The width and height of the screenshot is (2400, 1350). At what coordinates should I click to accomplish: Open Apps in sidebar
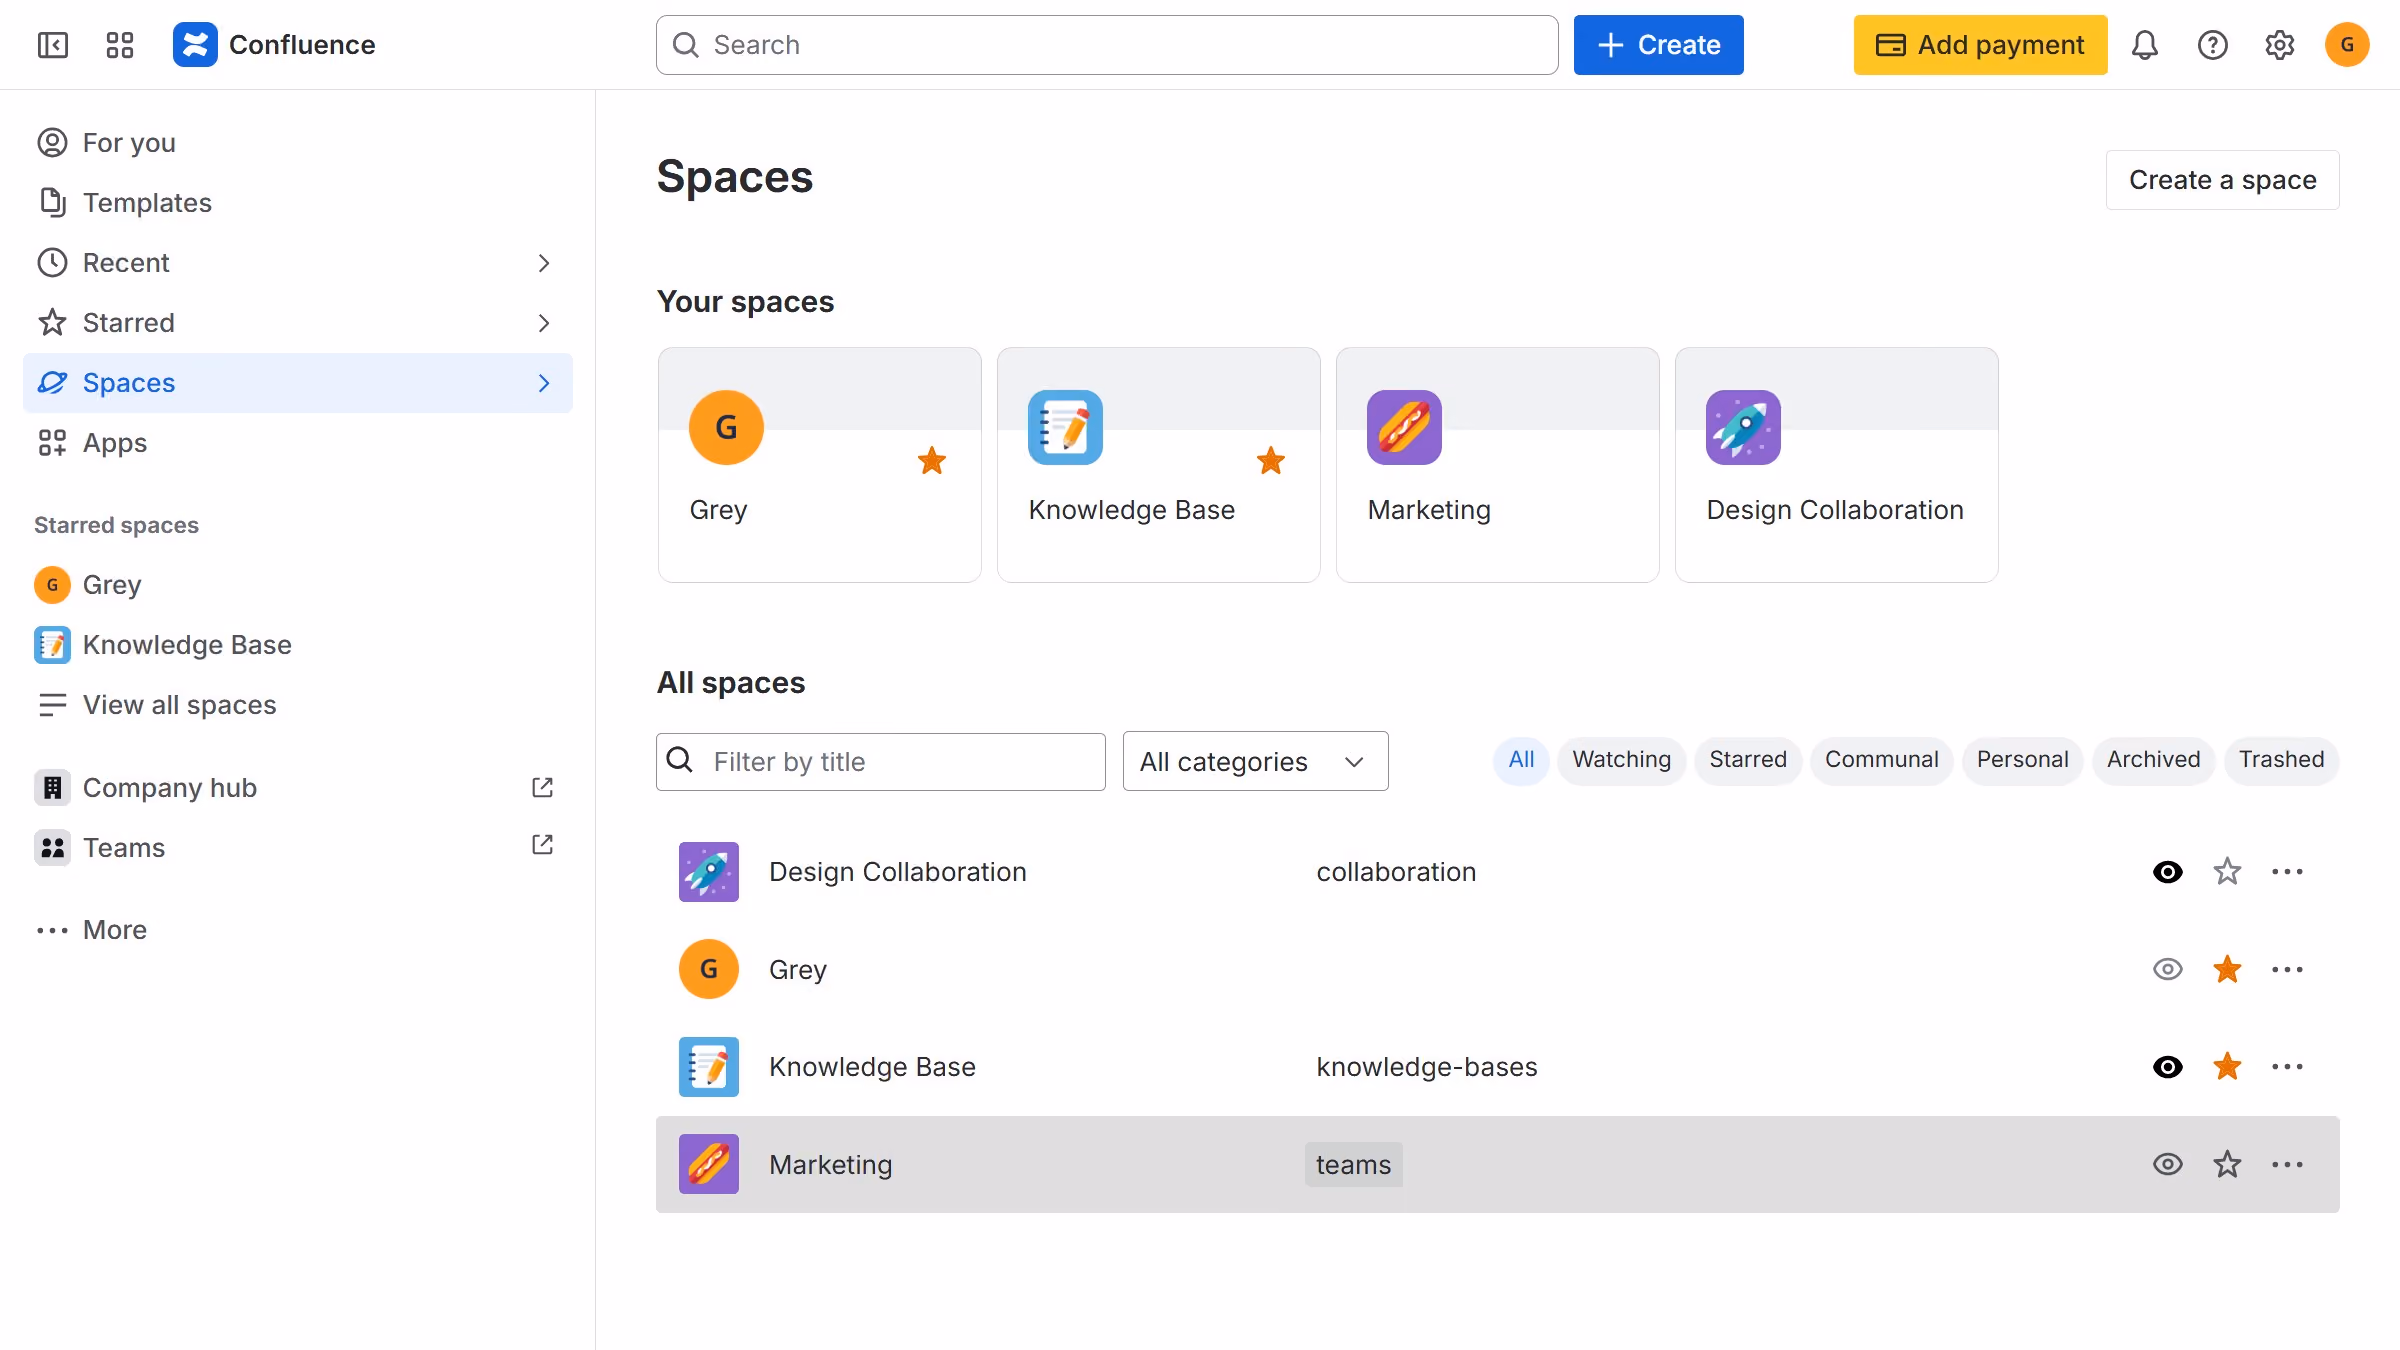(x=298, y=443)
